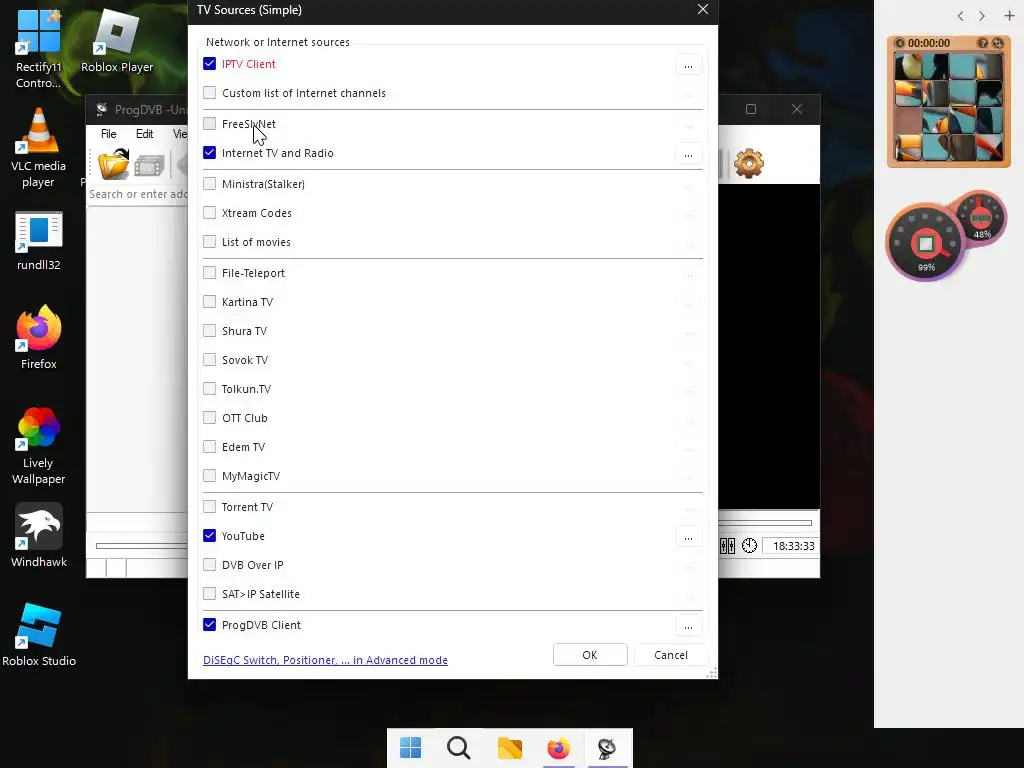This screenshot has height=768, width=1024.
Task: Enable the FreeSkyNet checkbox
Action: click(x=210, y=123)
